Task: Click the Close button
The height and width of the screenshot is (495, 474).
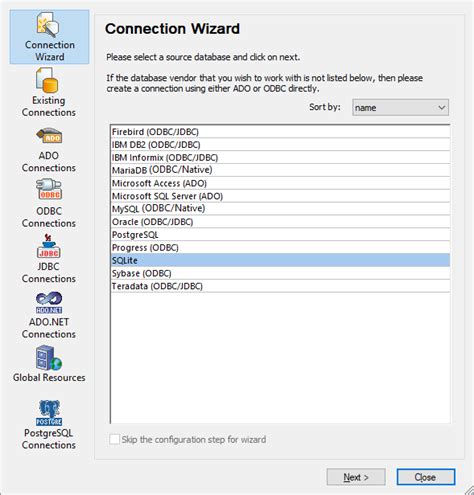Action: tap(426, 477)
